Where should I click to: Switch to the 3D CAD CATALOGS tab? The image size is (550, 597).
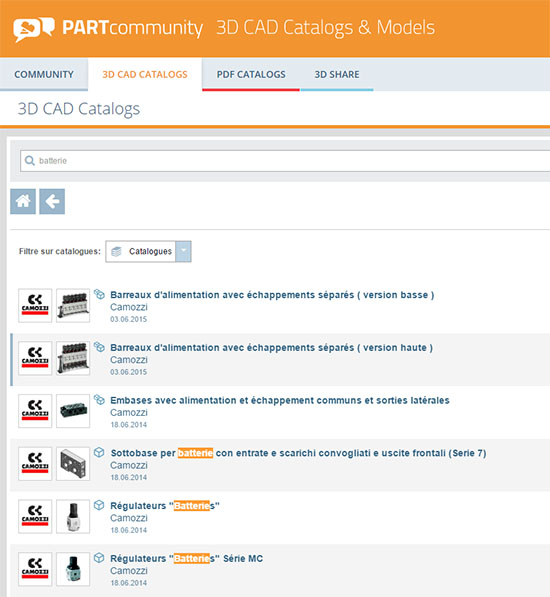click(x=145, y=74)
